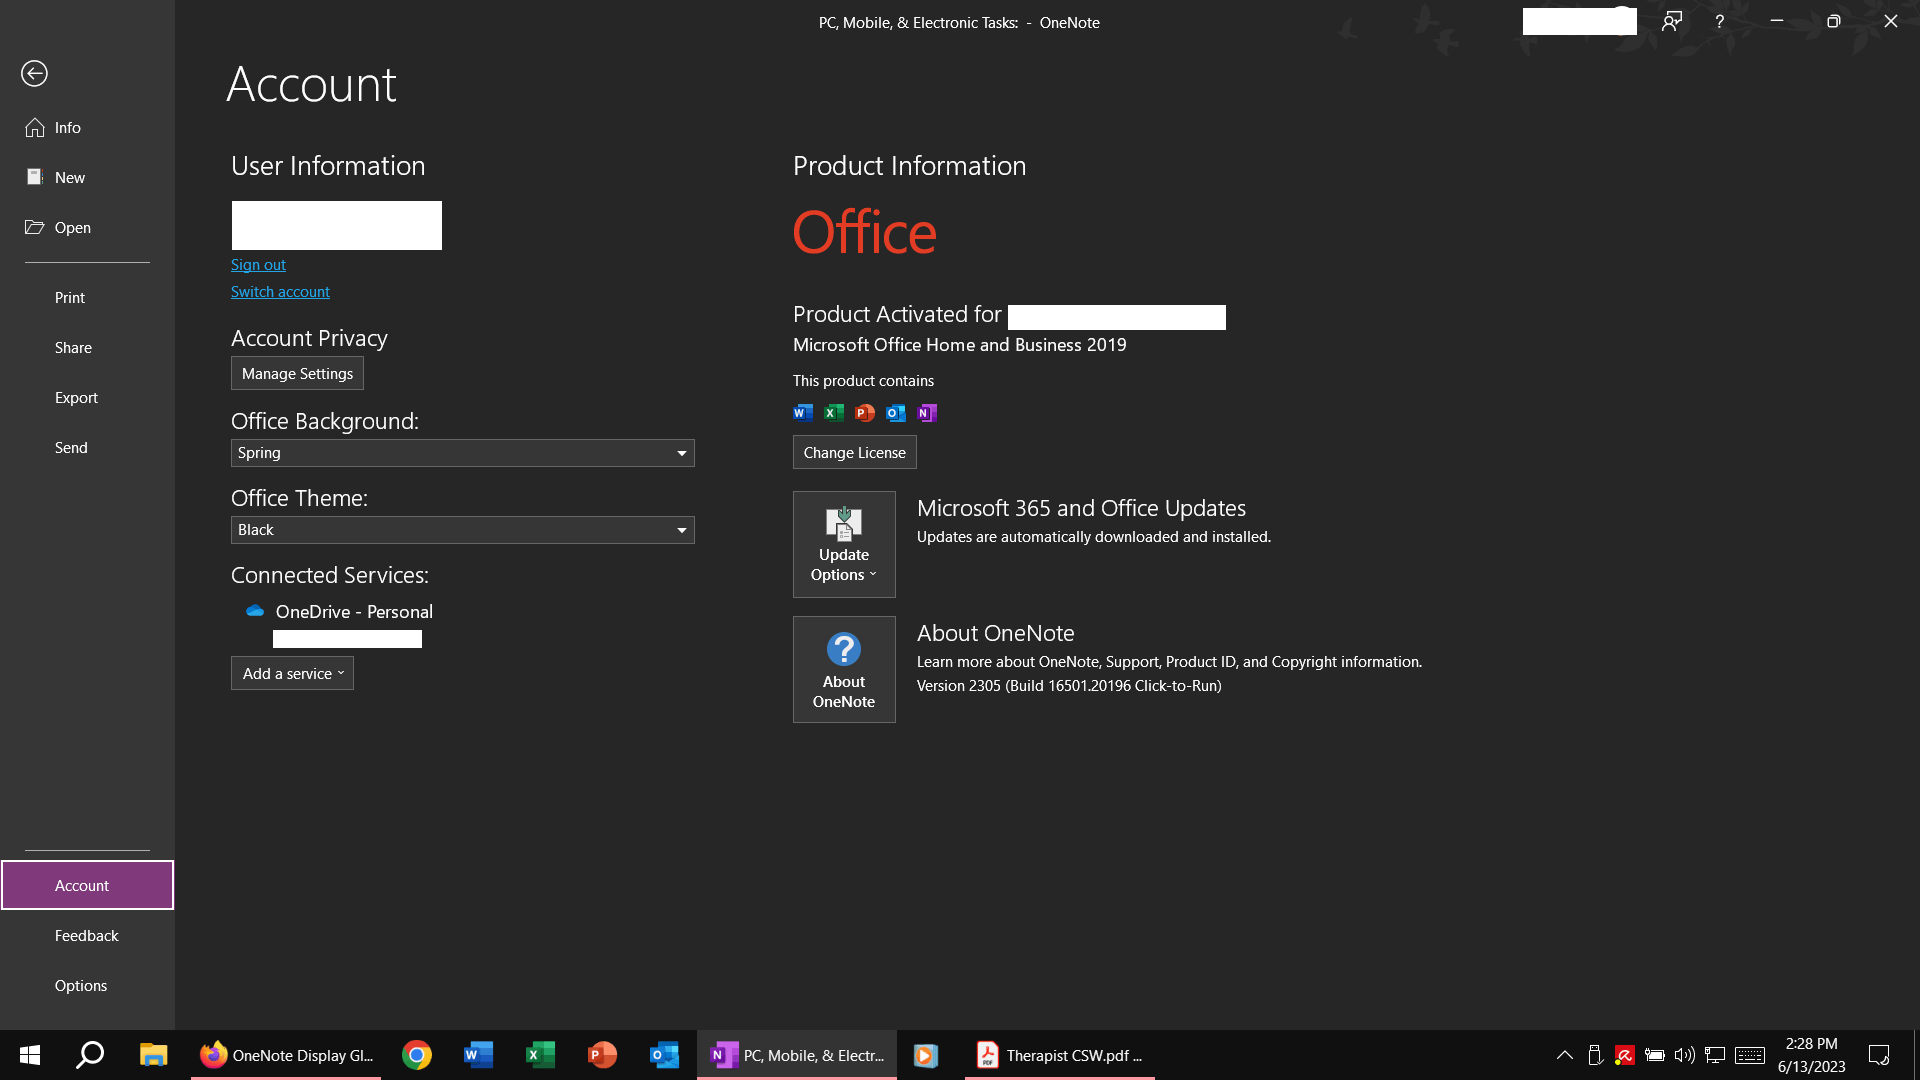The width and height of the screenshot is (1920, 1080).
Task: Select Open in the backstage menu
Action: tap(87, 227)
